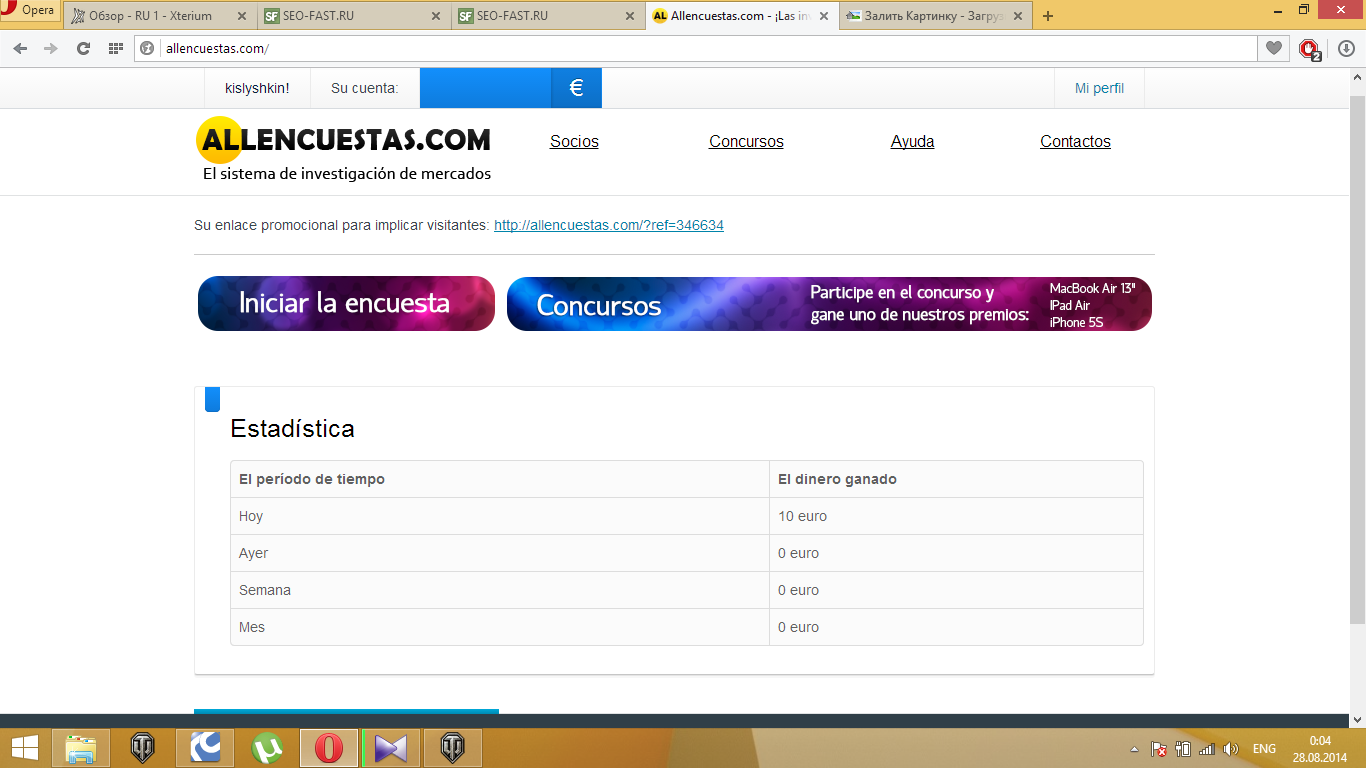Viewport: 1366px width, 768px height.
Task: Switch to SEO-FAST.RU tab next to Xterium tab
Action: 353,16
